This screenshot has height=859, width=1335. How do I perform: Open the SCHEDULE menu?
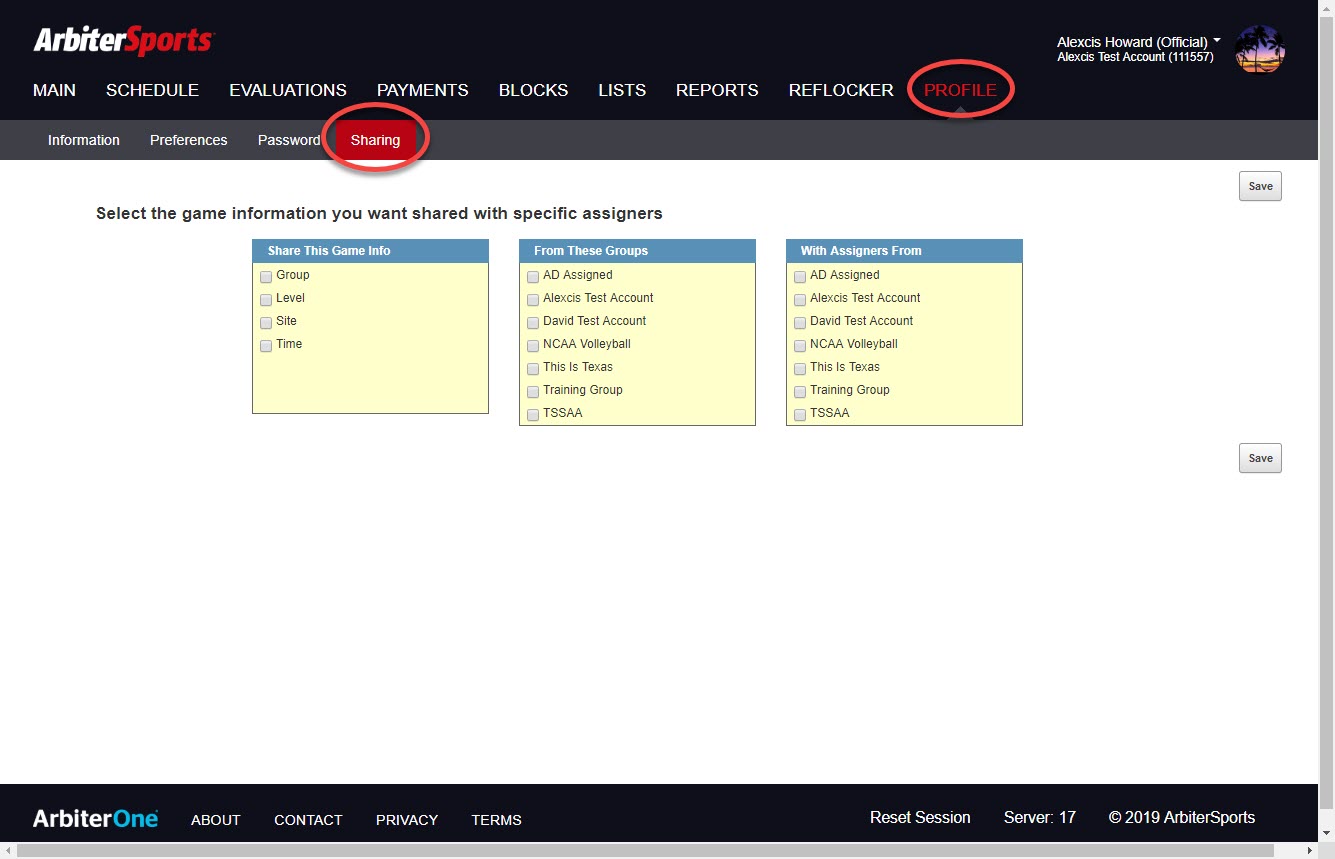click(152, 90)
